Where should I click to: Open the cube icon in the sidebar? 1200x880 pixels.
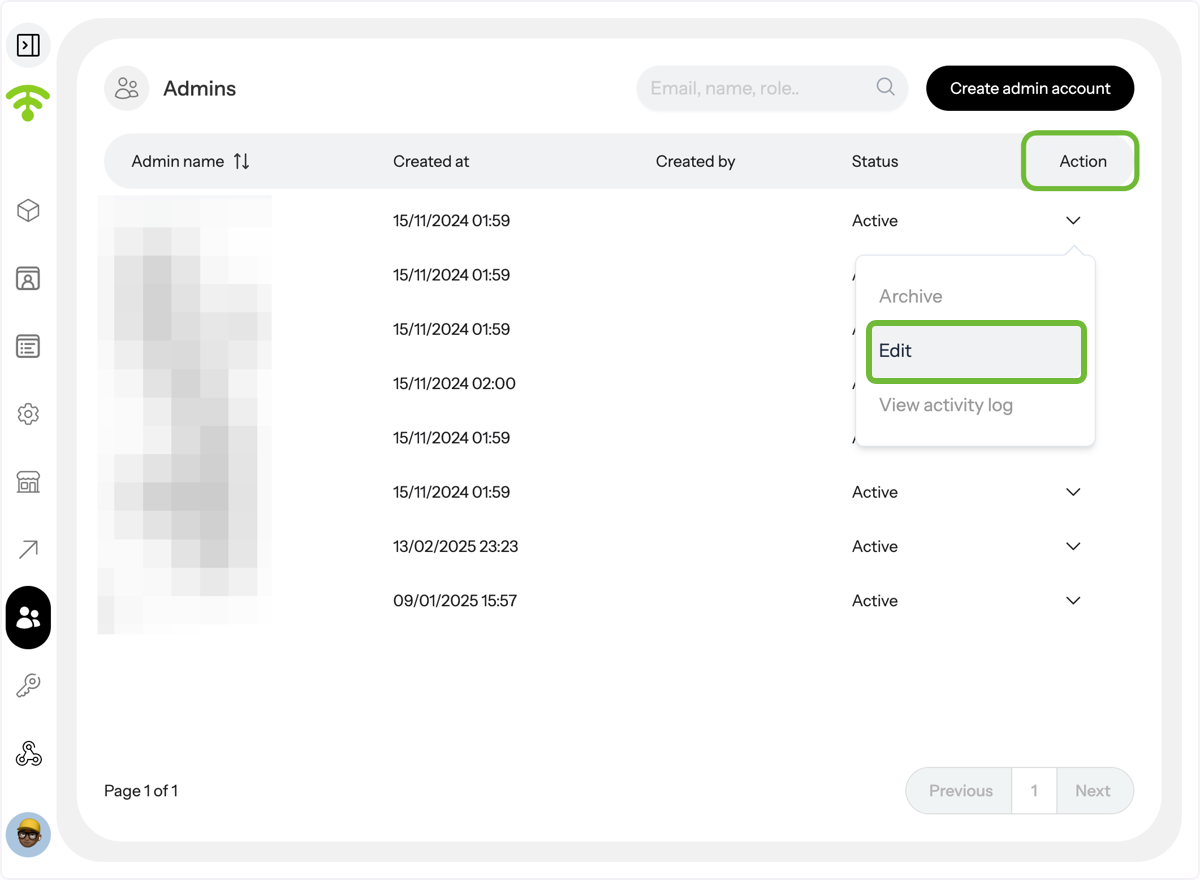pos(28,210)
